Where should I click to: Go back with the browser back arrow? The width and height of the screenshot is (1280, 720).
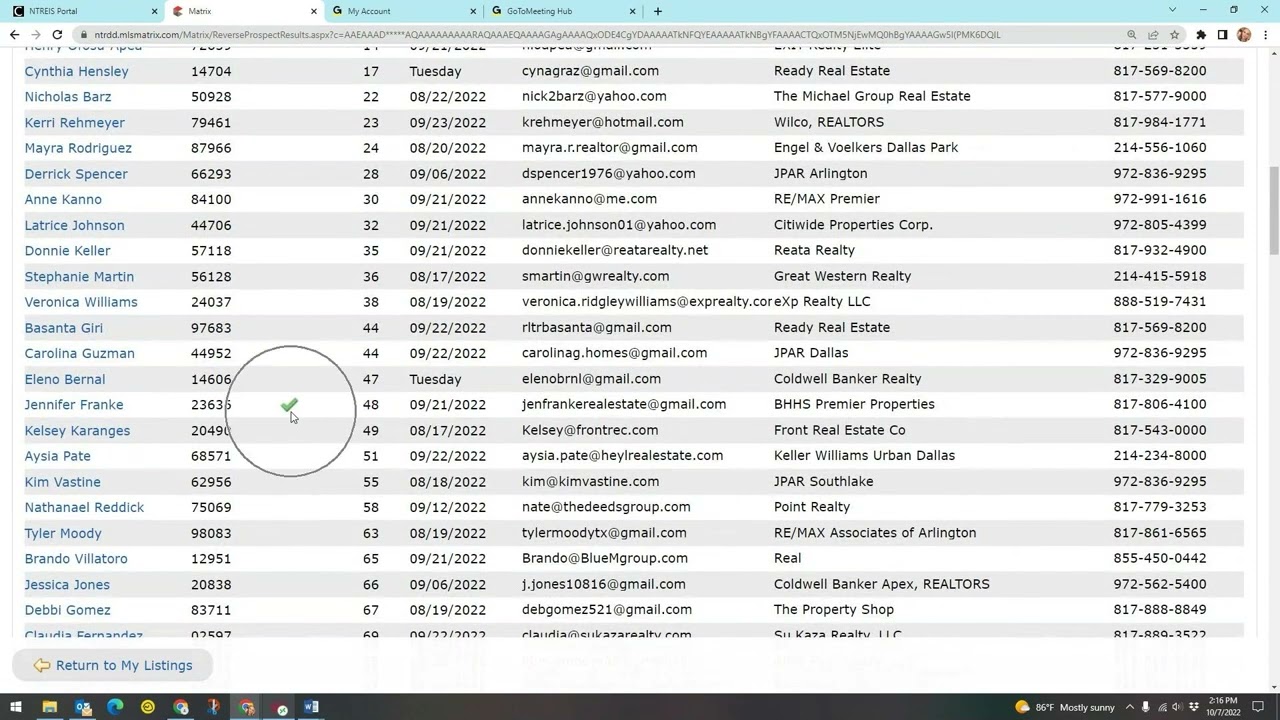[x=14, y=35]
